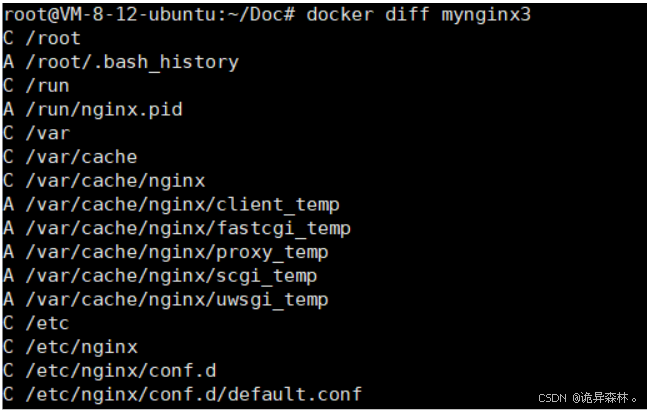Select the C /var line
647x410 pixels.
37,133
